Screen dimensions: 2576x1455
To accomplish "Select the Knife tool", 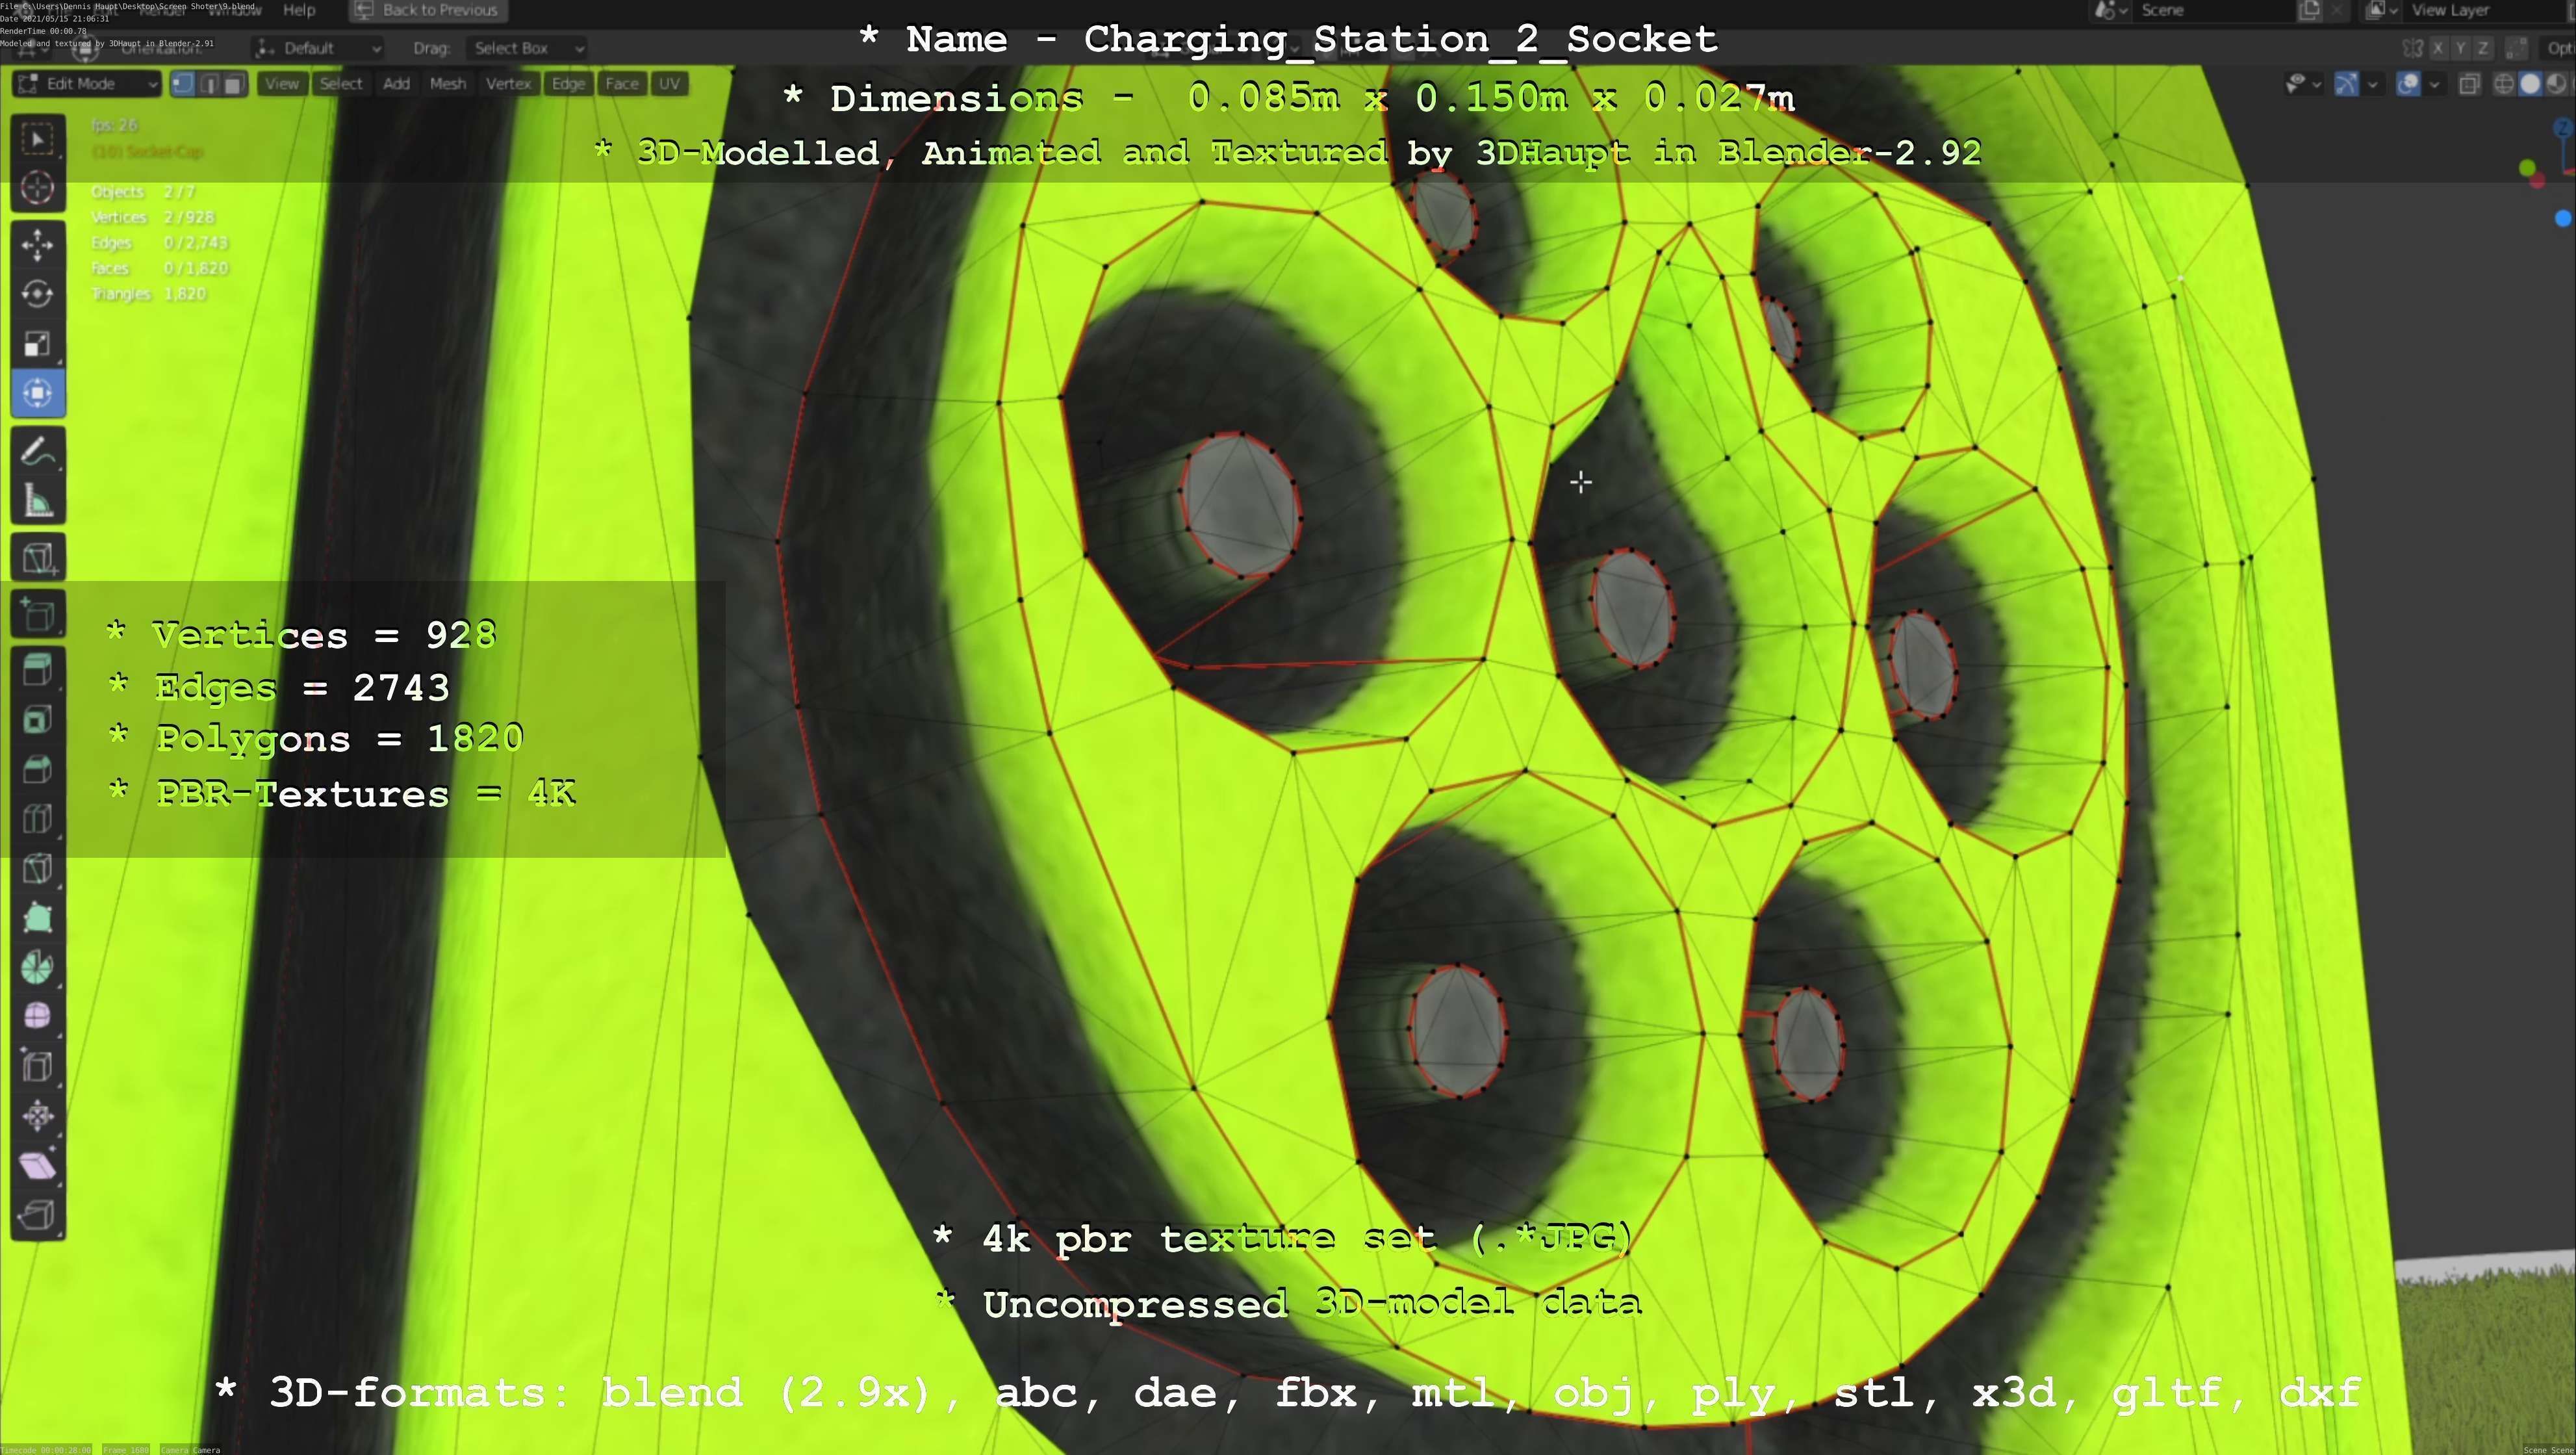I will [38, 868].
